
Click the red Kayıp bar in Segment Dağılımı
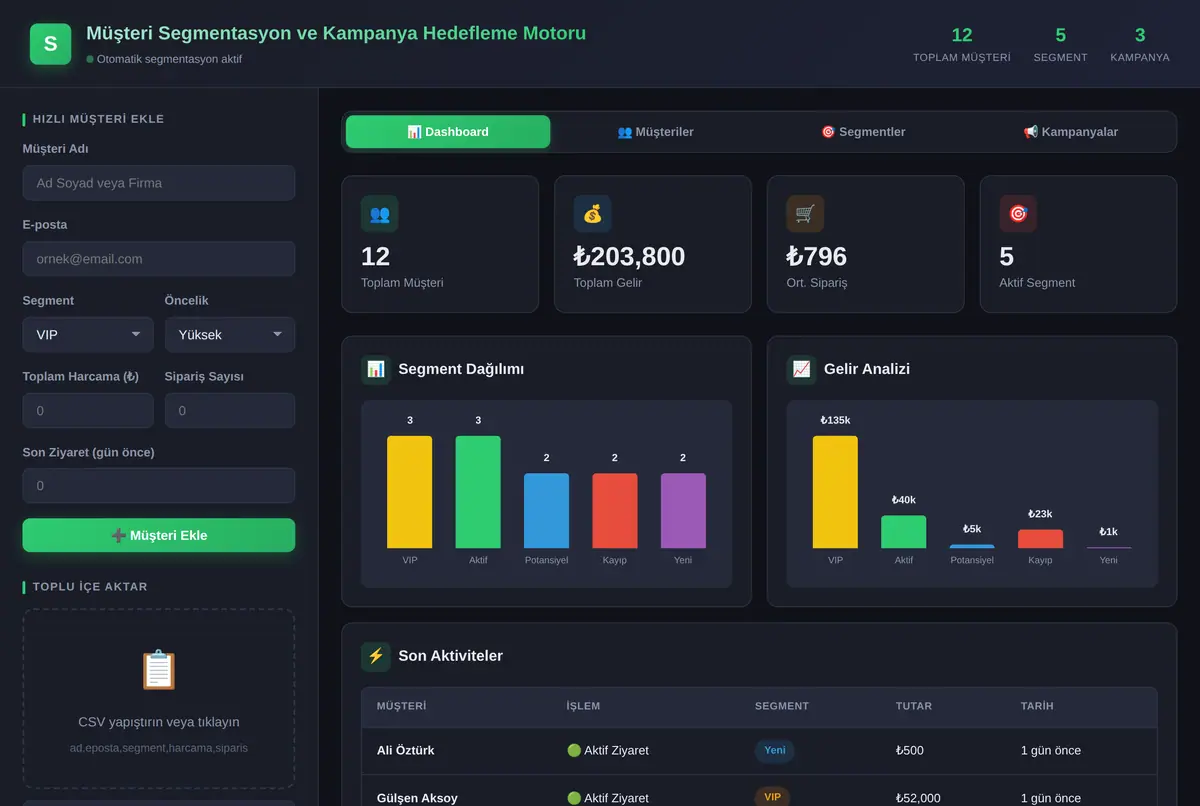click(x=615, y=511)
